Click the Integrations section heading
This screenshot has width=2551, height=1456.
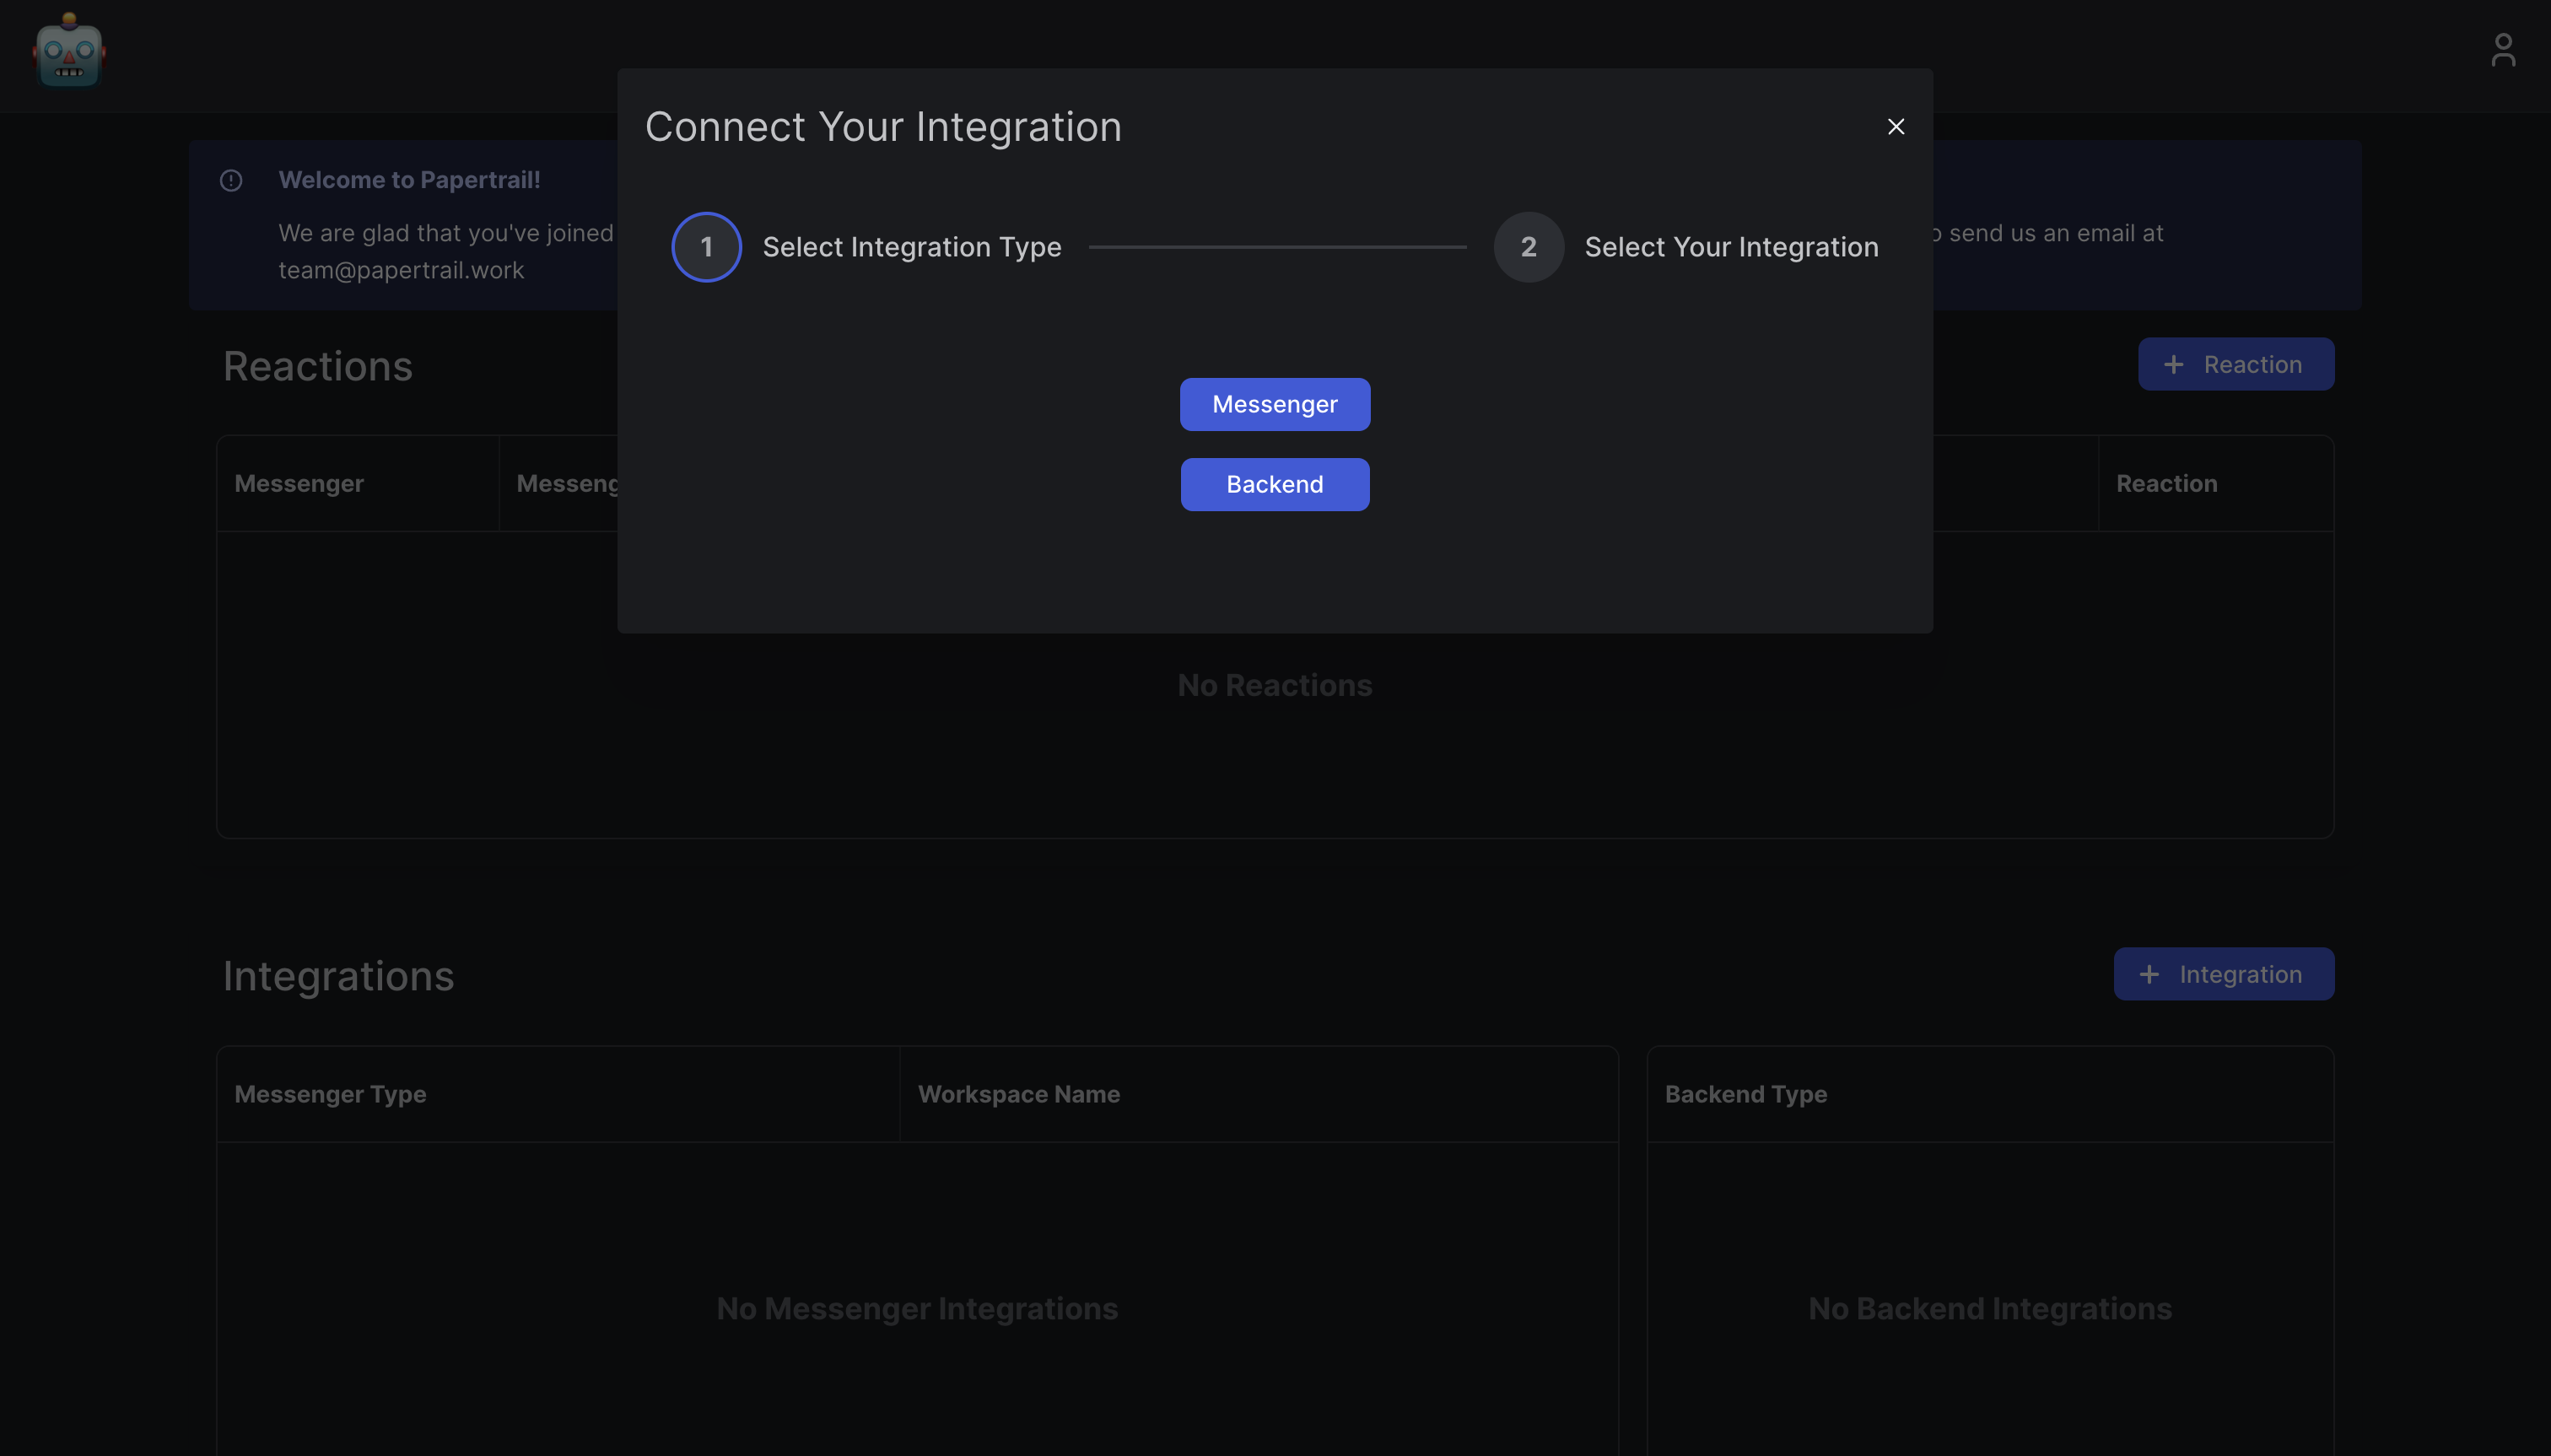coord(338,977)
